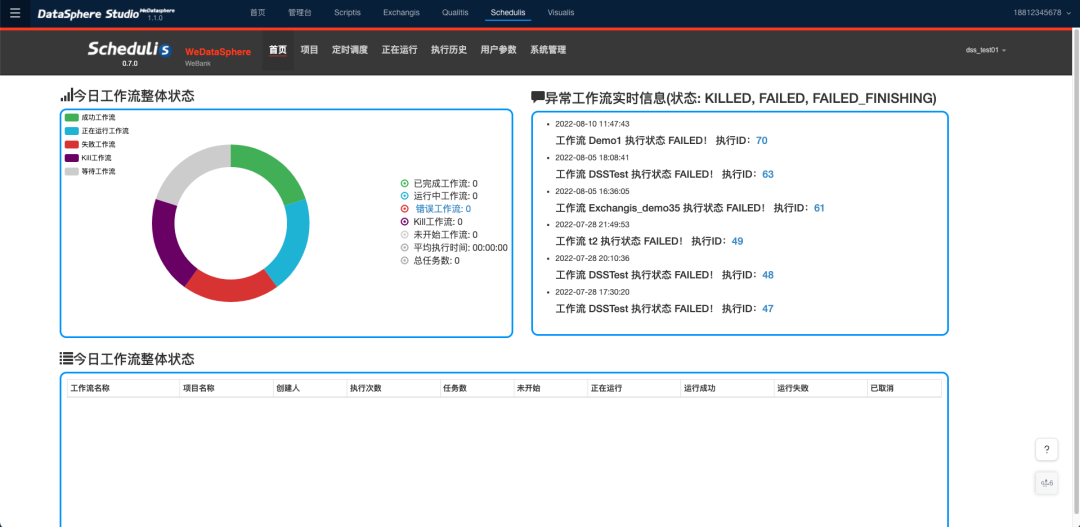Open the hamburger menu in DataSphere Studio
The image size is (1080, 527).
[14, 13]
